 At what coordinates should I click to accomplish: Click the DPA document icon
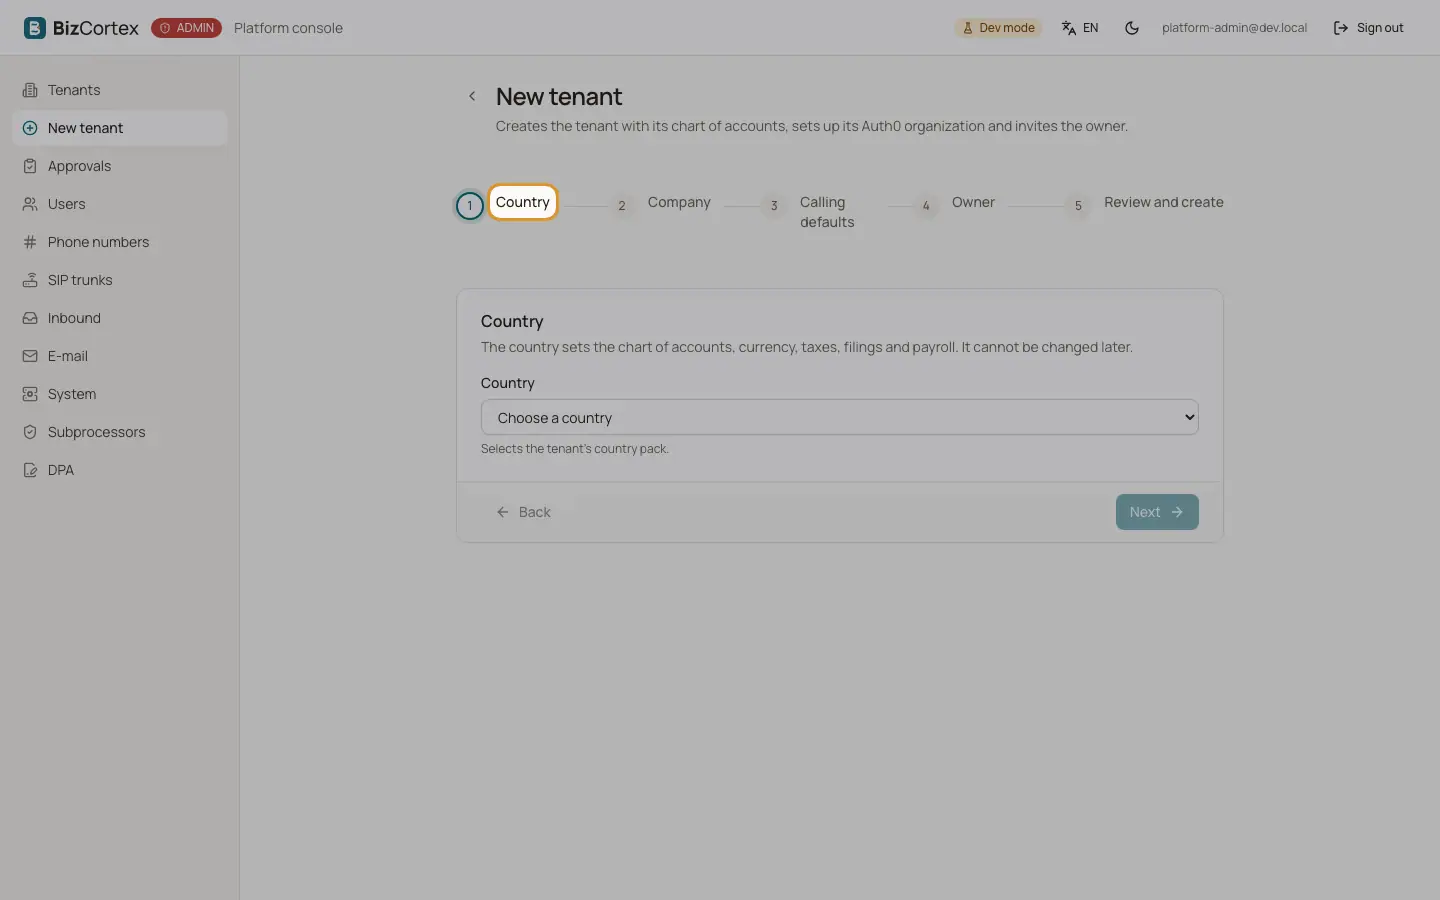[30, 470]
